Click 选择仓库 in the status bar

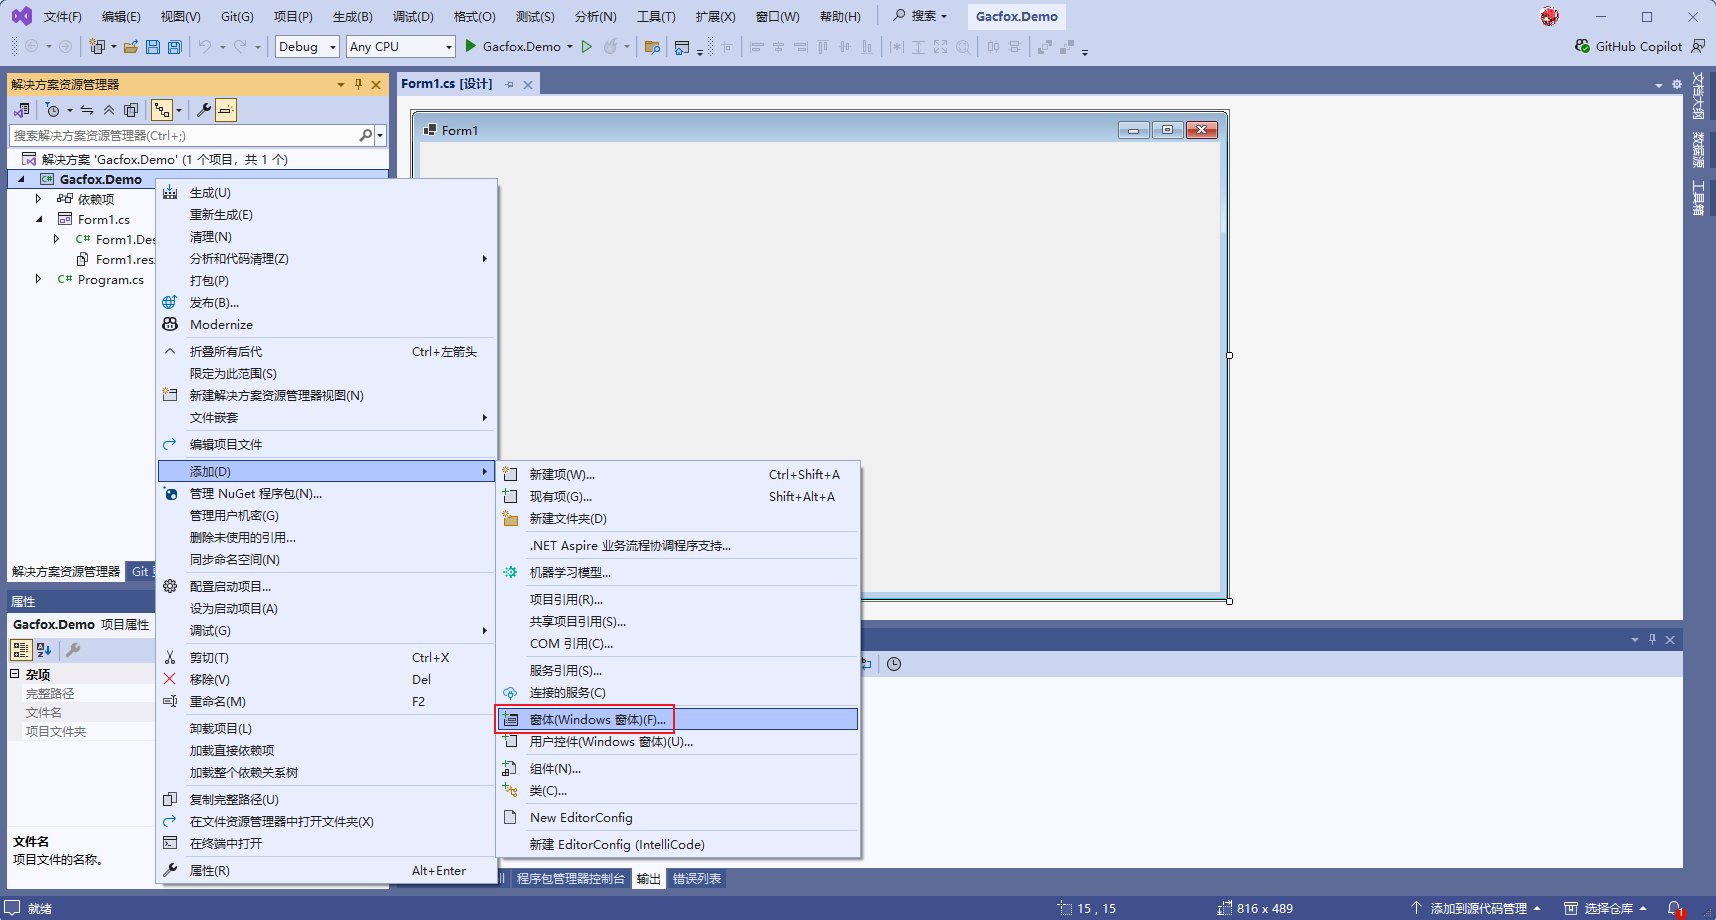coord(1606,908)
